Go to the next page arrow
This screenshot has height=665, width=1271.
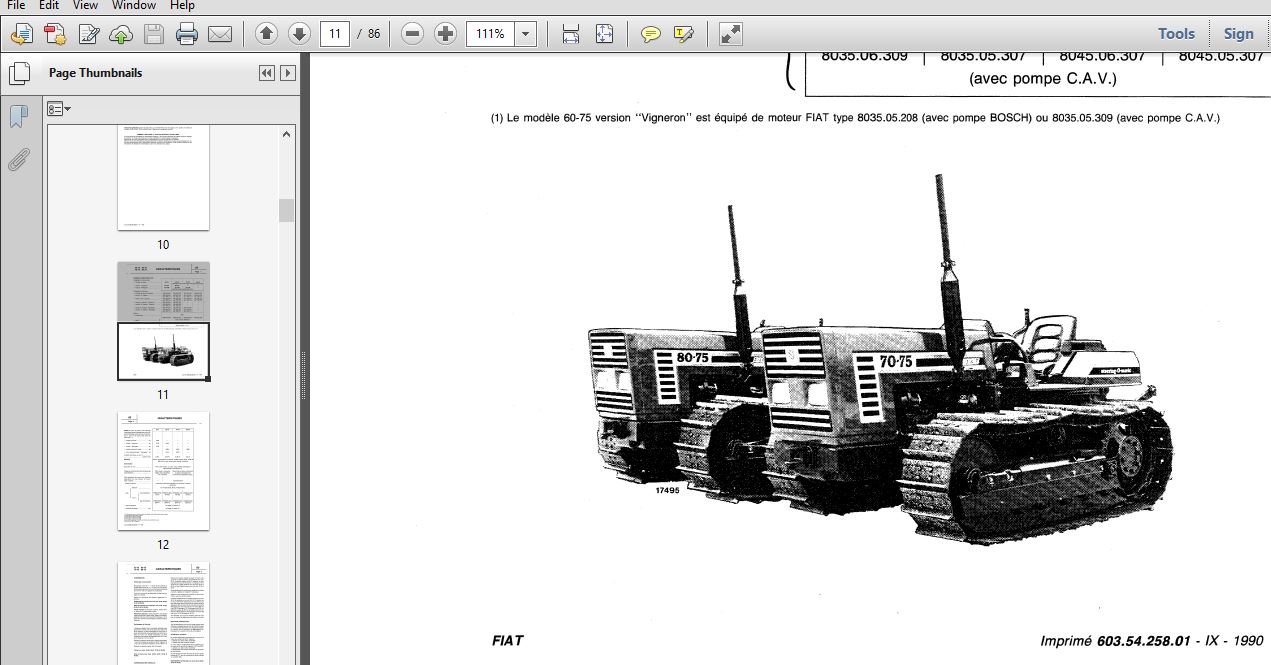[x=299, y=34]
